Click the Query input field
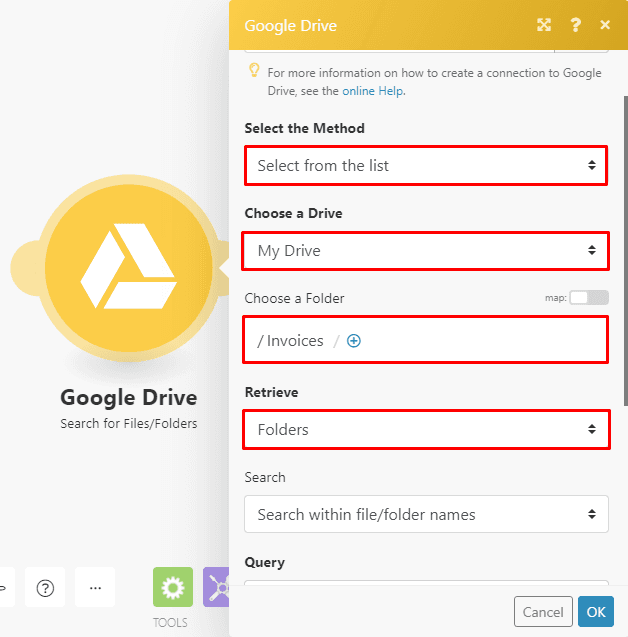 pyautogui.click(x=426, y=590)
